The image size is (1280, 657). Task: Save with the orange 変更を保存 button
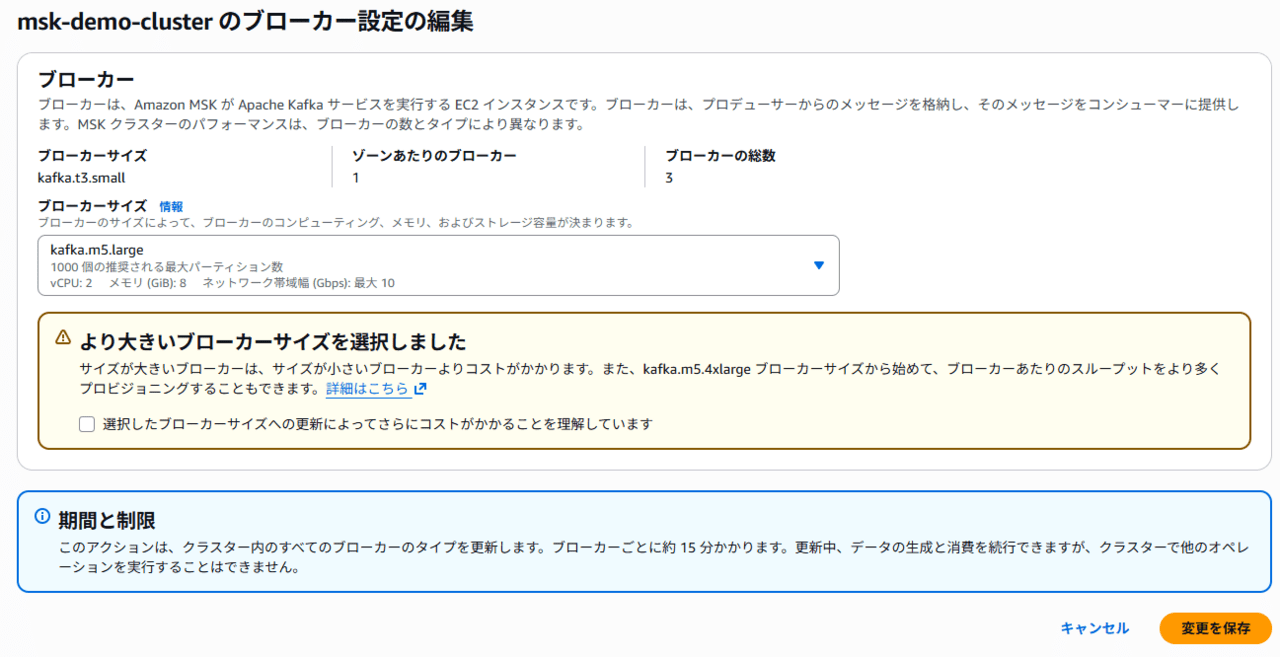coord(1215,628)
